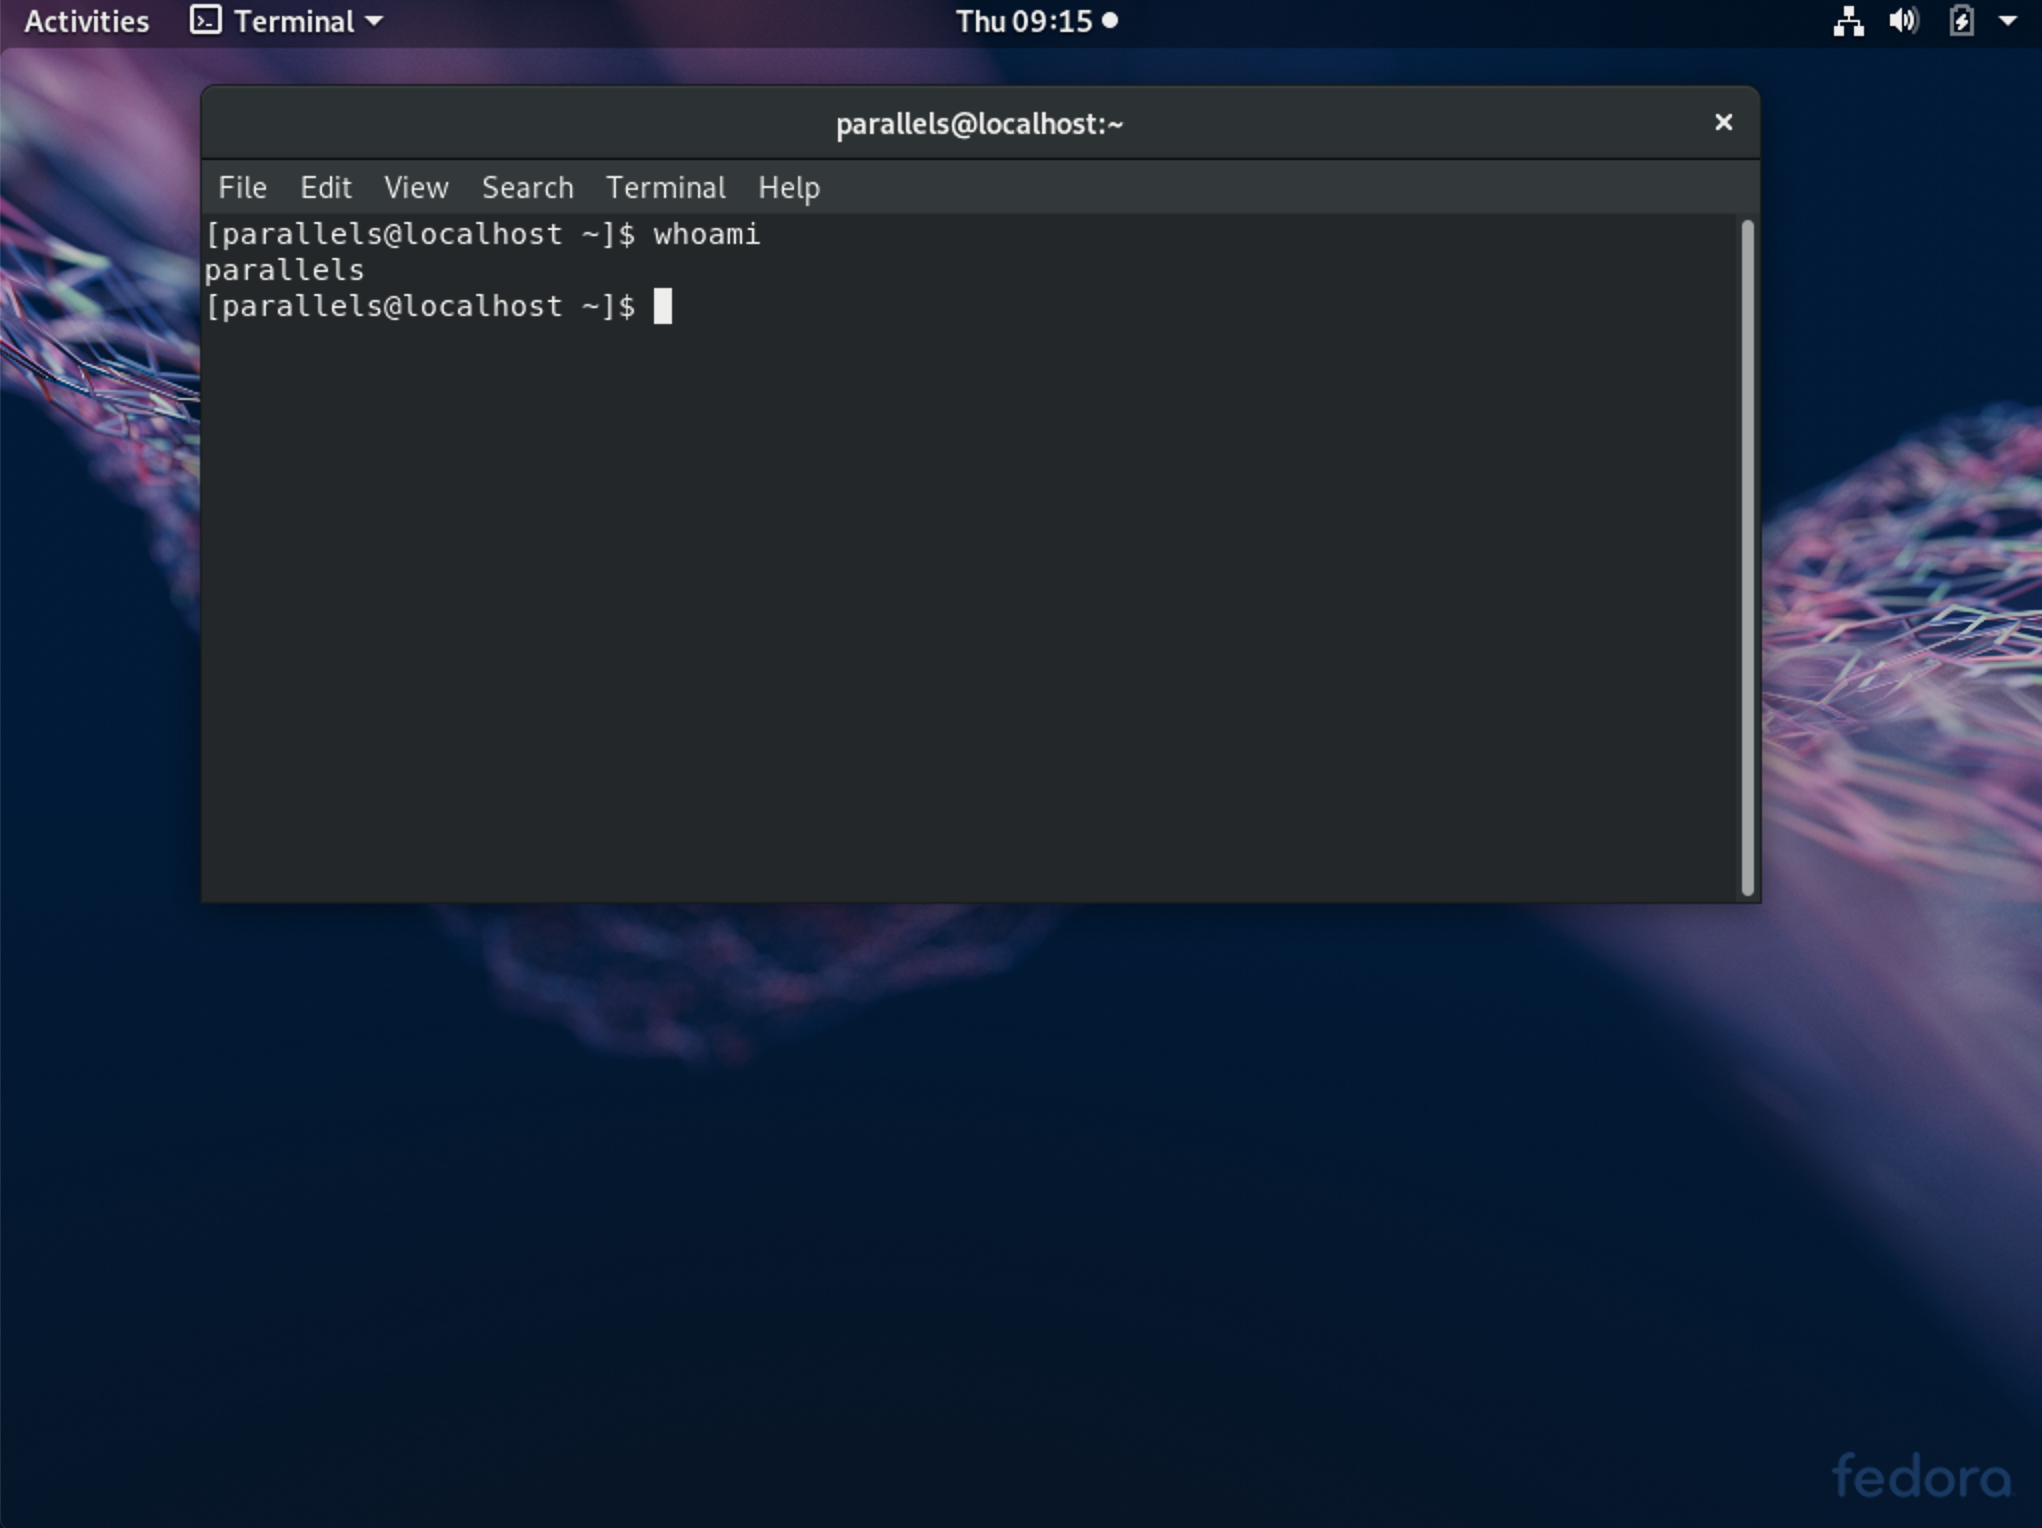
Task: Click the terminal cursor at the prompt
Action: coord(663,306)
